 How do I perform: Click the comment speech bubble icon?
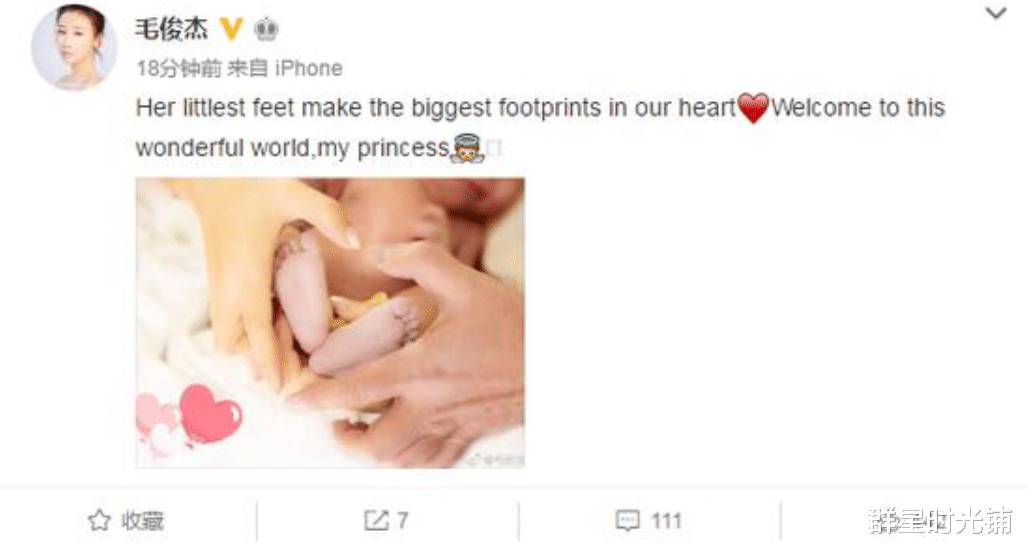pyautogui.click(x=627, y=520)
